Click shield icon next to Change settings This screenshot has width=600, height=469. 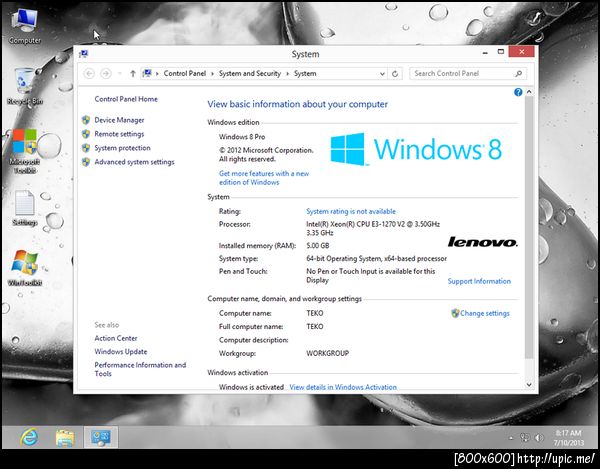coord(455,313)
